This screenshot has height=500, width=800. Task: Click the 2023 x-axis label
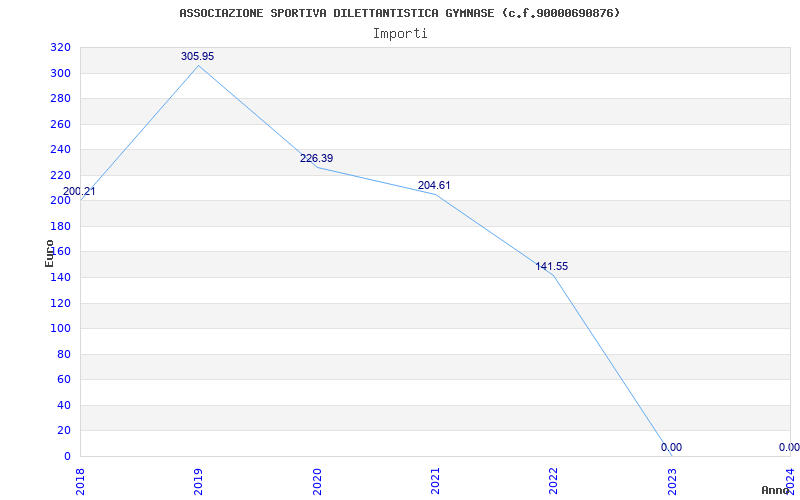672,482
